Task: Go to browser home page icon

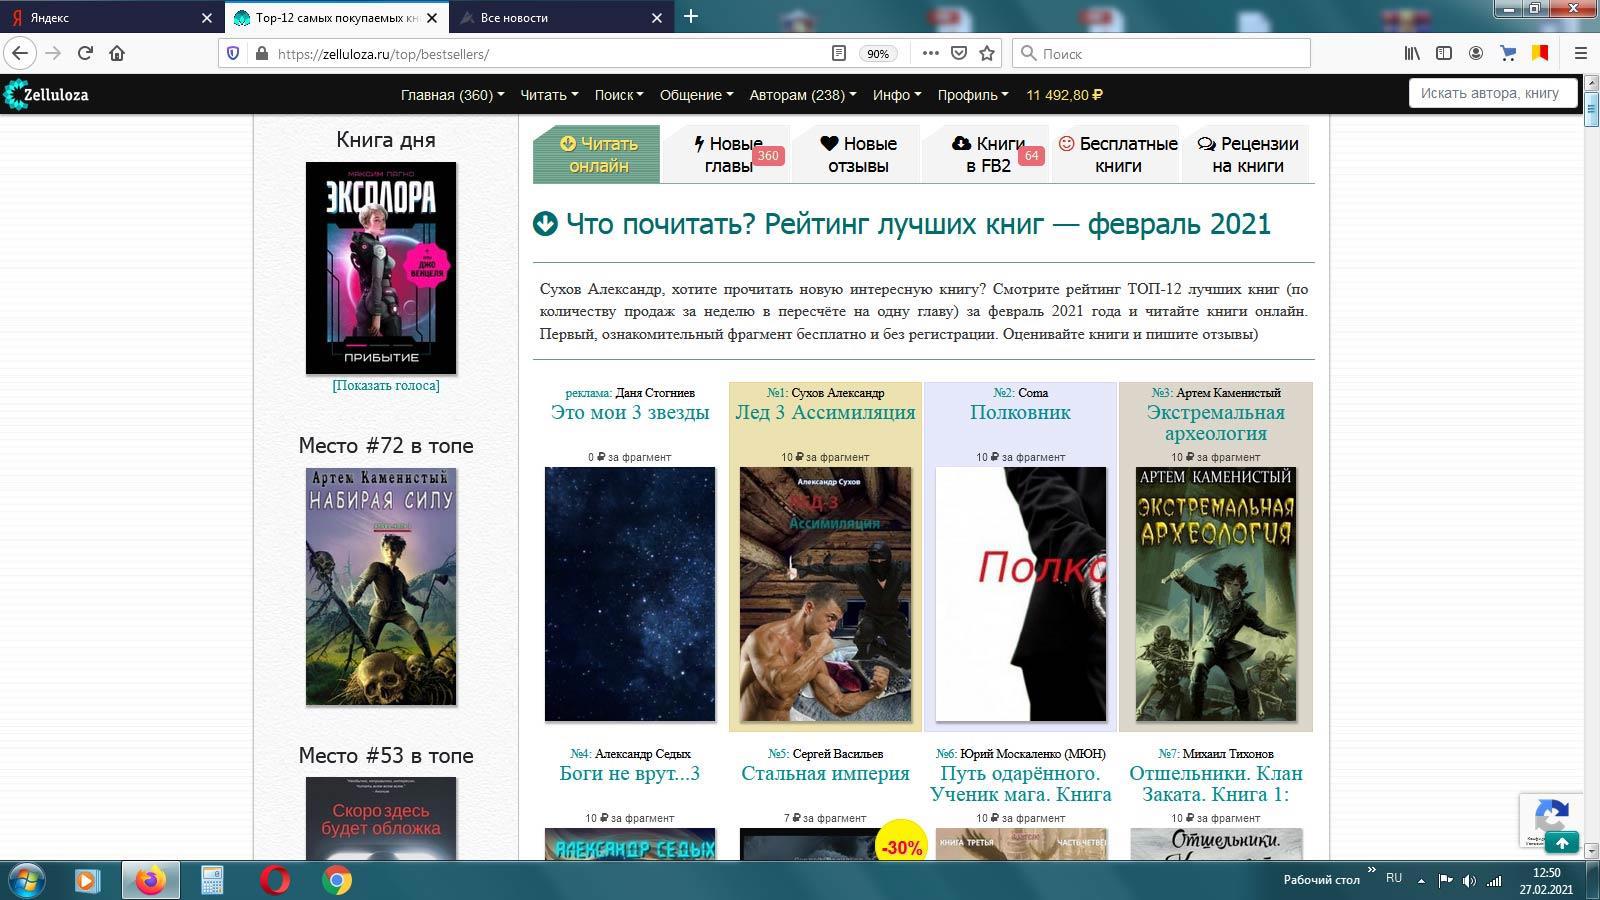Action: pyautogui.click(x=117, y=53)
